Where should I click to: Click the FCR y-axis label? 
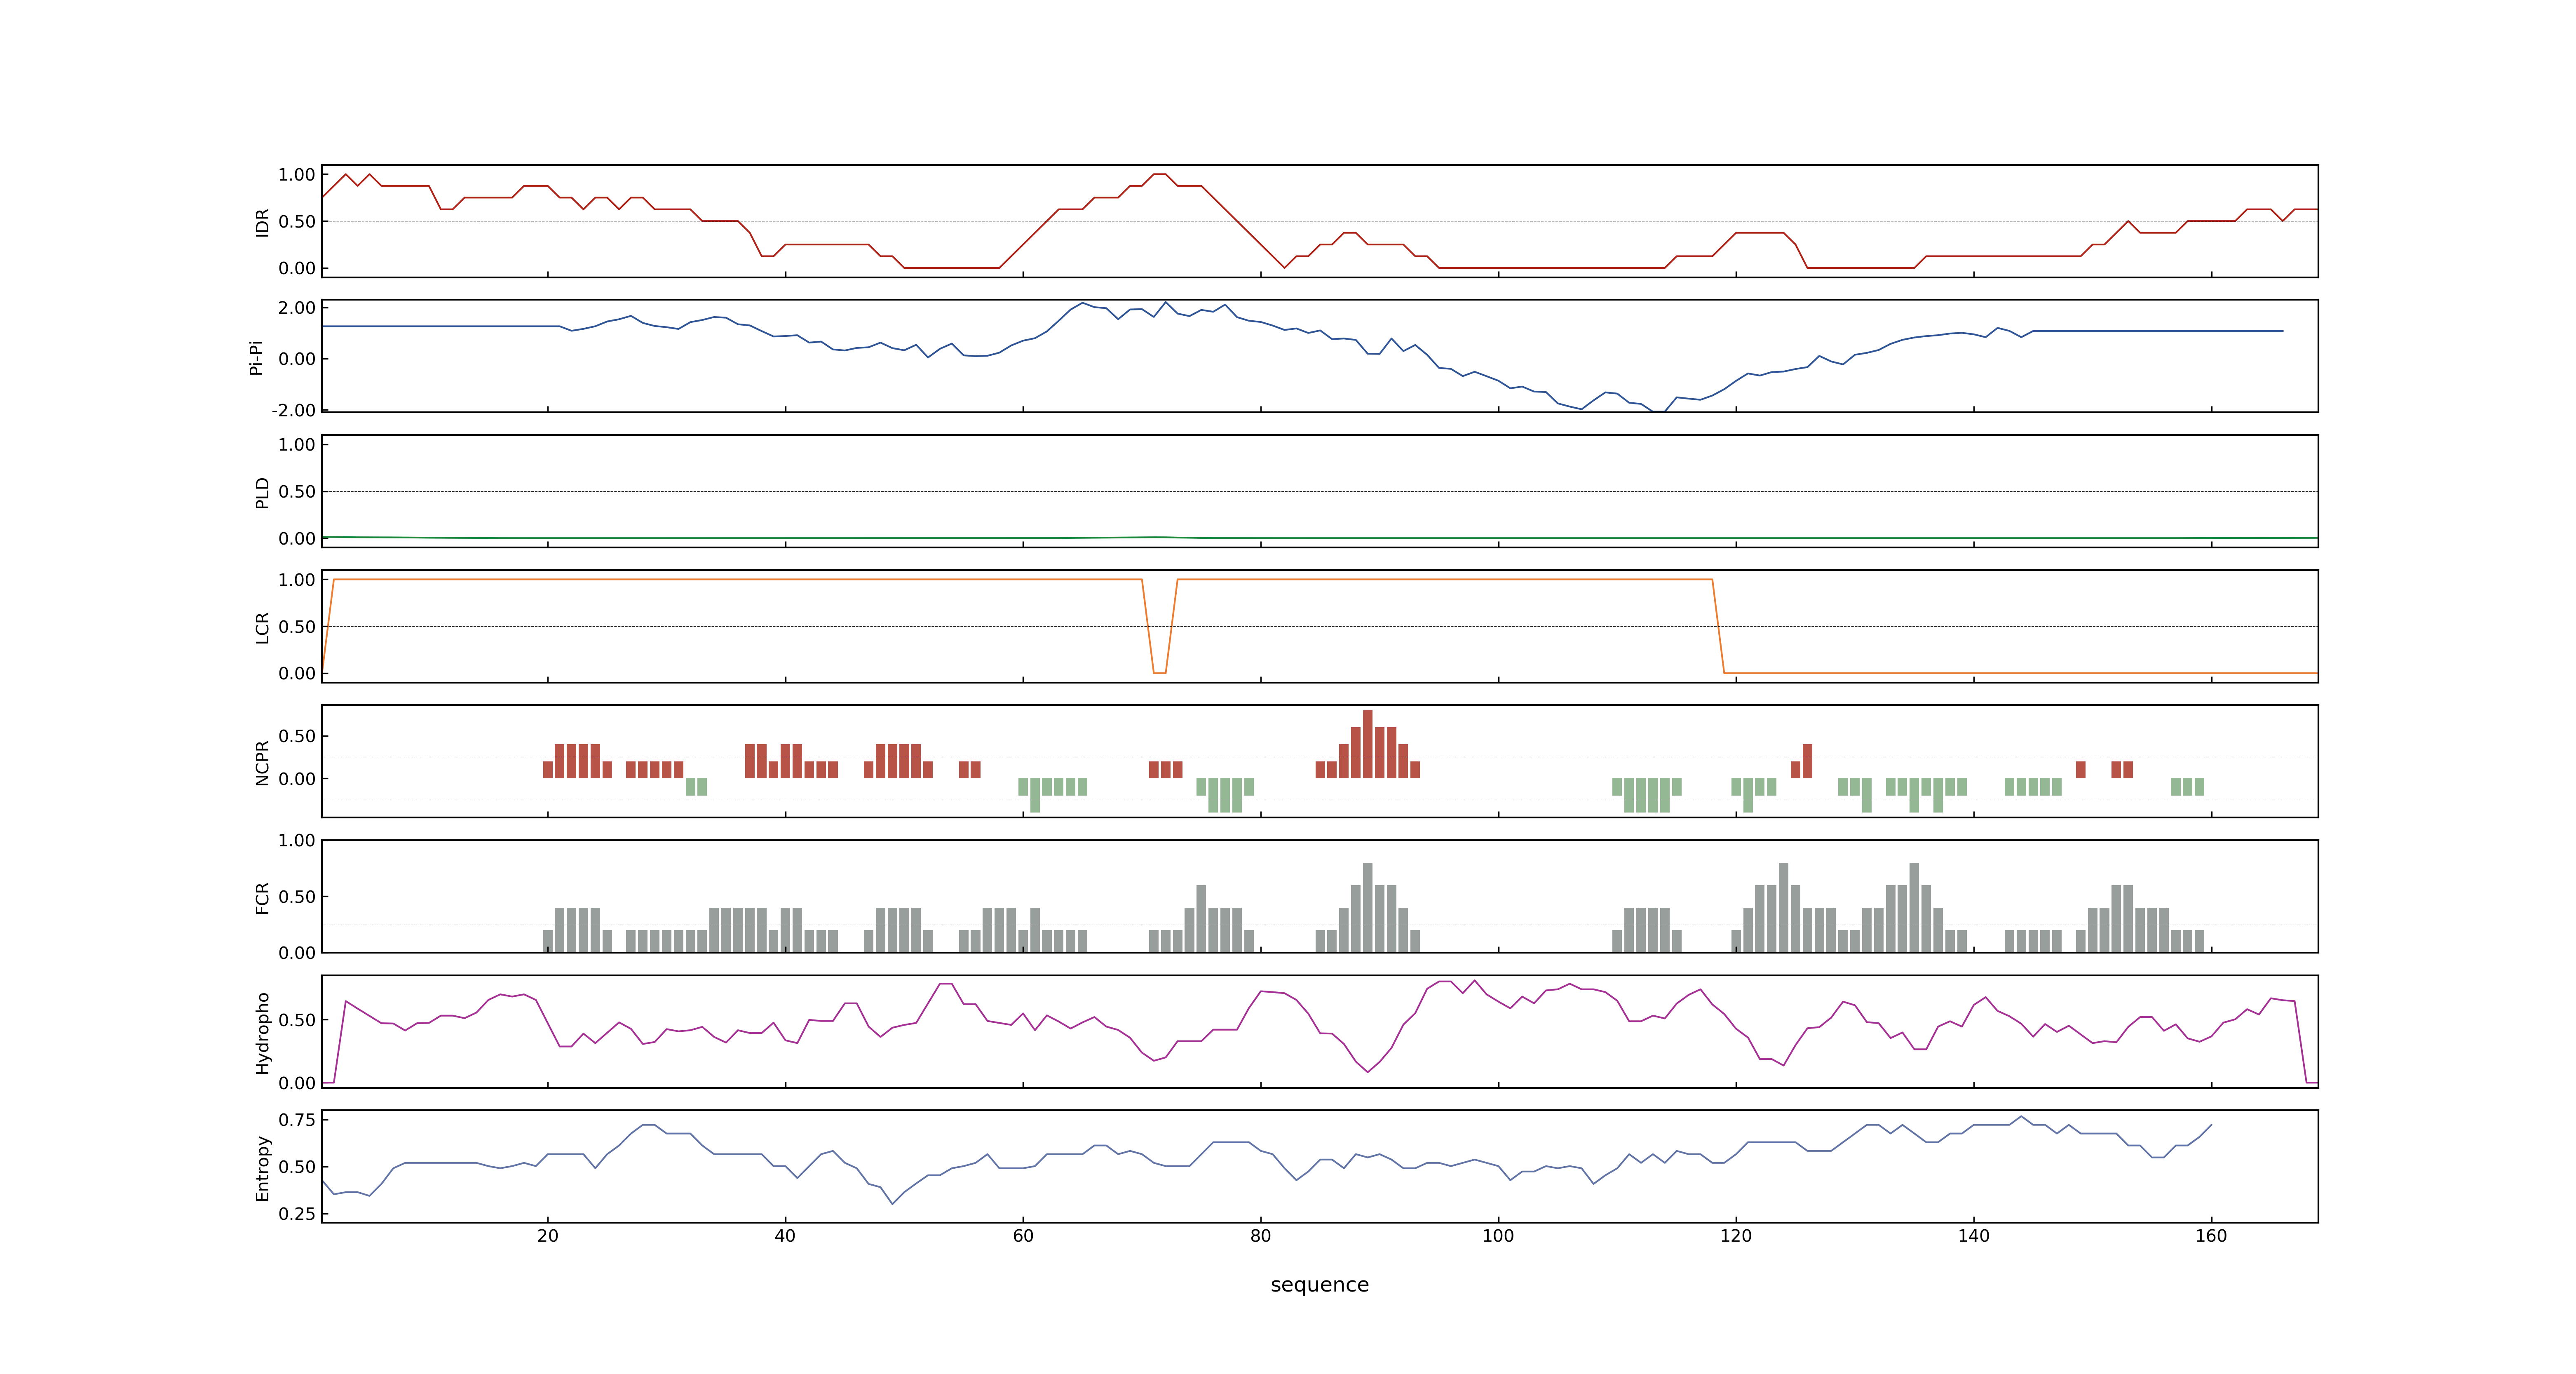click(x=262, y=897)
